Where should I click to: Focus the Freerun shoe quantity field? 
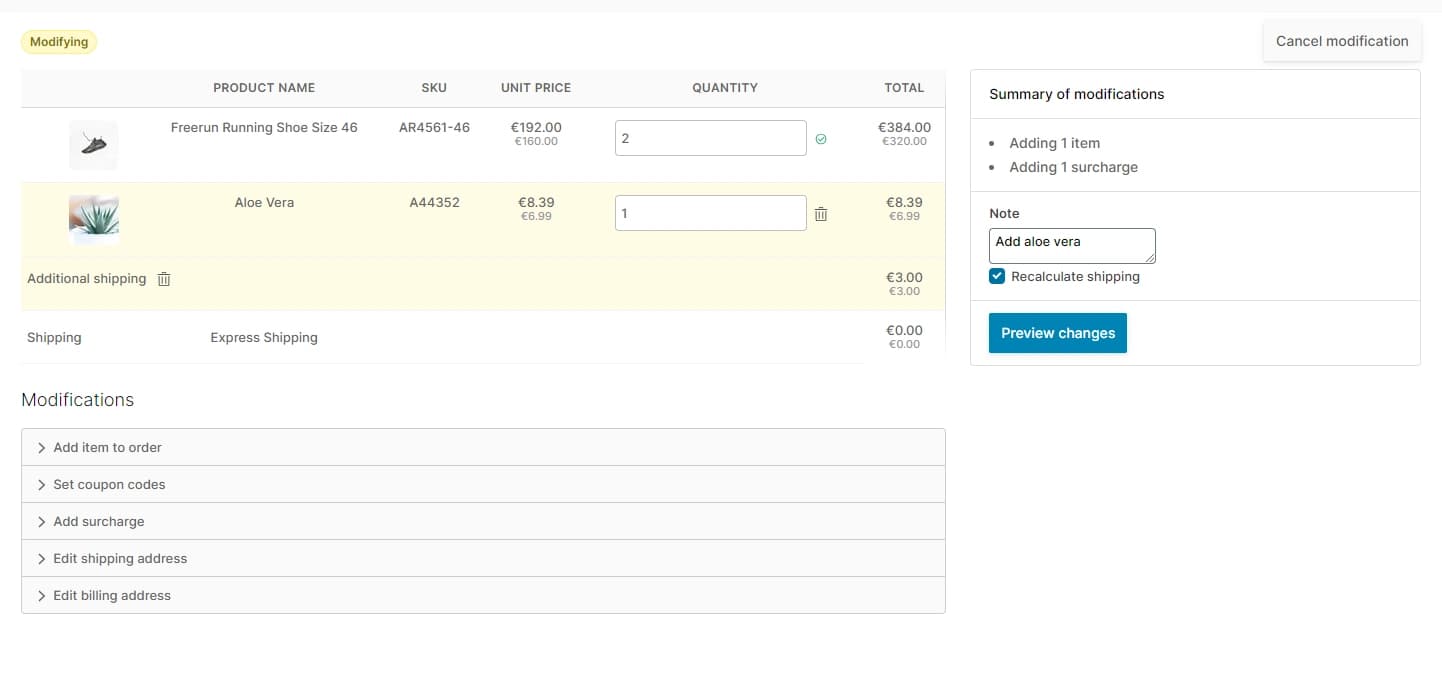click(x=710, y=138)
